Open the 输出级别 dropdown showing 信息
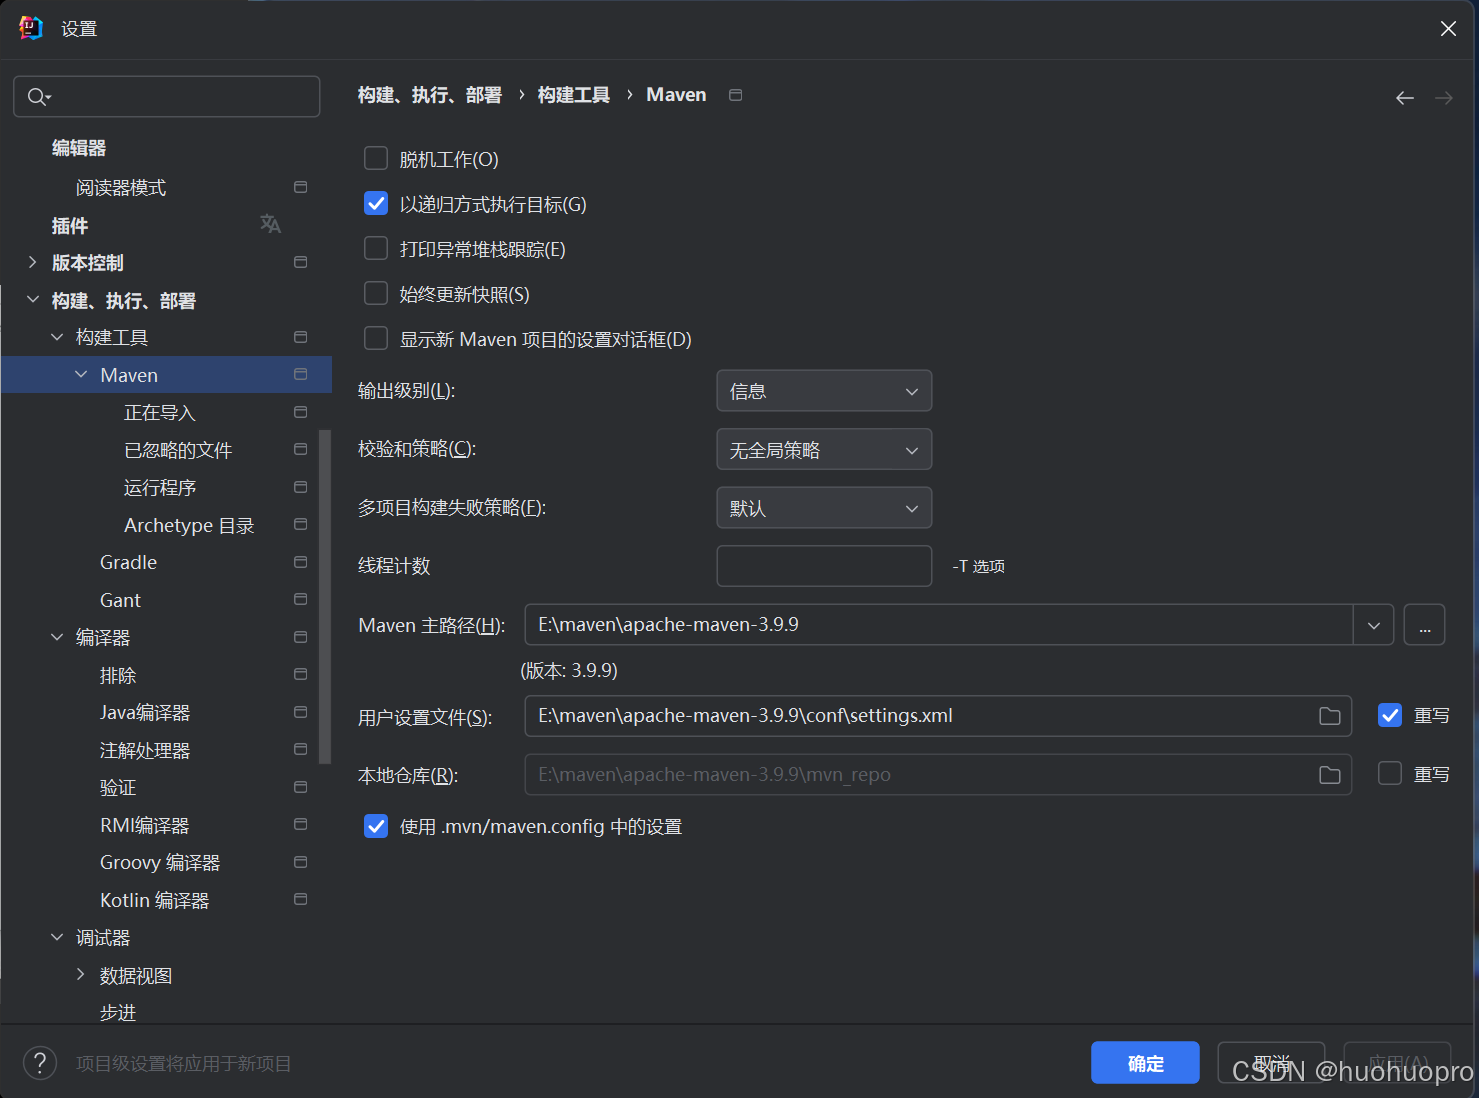This screenshot has height=1098, width=1479. (824, 391)
